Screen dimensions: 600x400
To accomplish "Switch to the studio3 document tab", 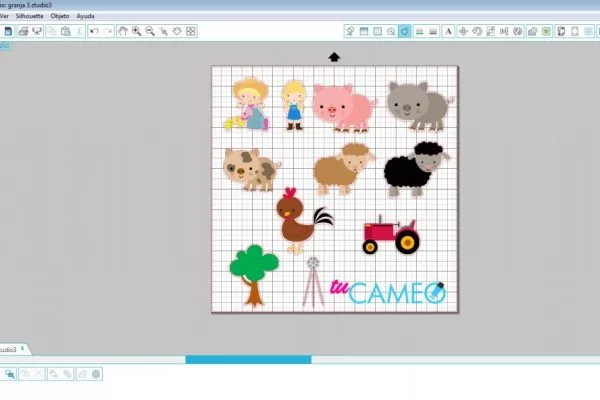I will click(x=13, y=349).
